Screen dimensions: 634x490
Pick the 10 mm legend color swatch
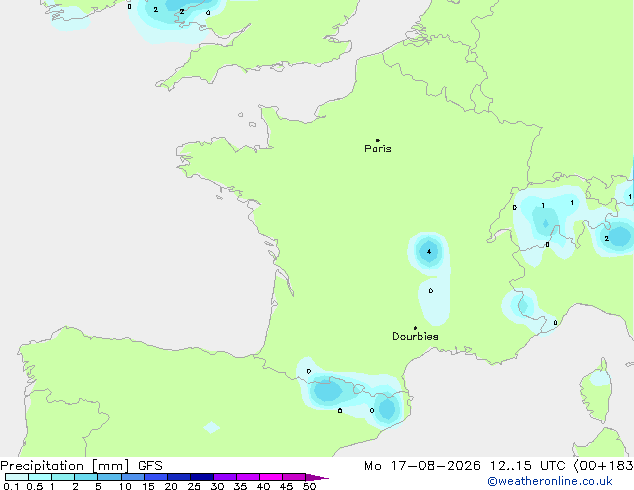pyautogui.click(x=132, y=477)
